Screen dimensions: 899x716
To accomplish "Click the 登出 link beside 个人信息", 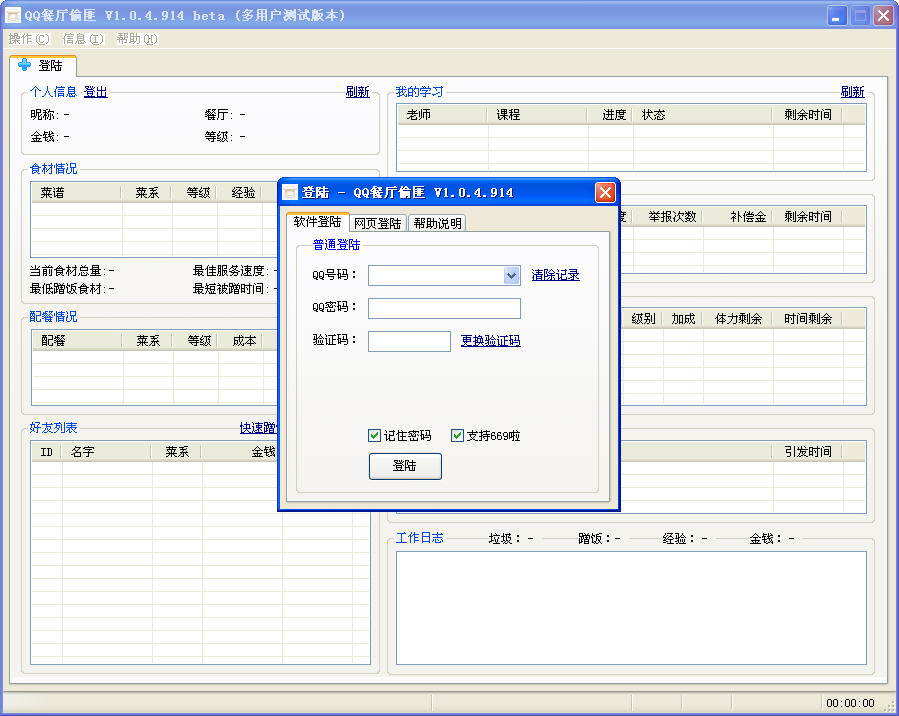I will click(95, 92).
